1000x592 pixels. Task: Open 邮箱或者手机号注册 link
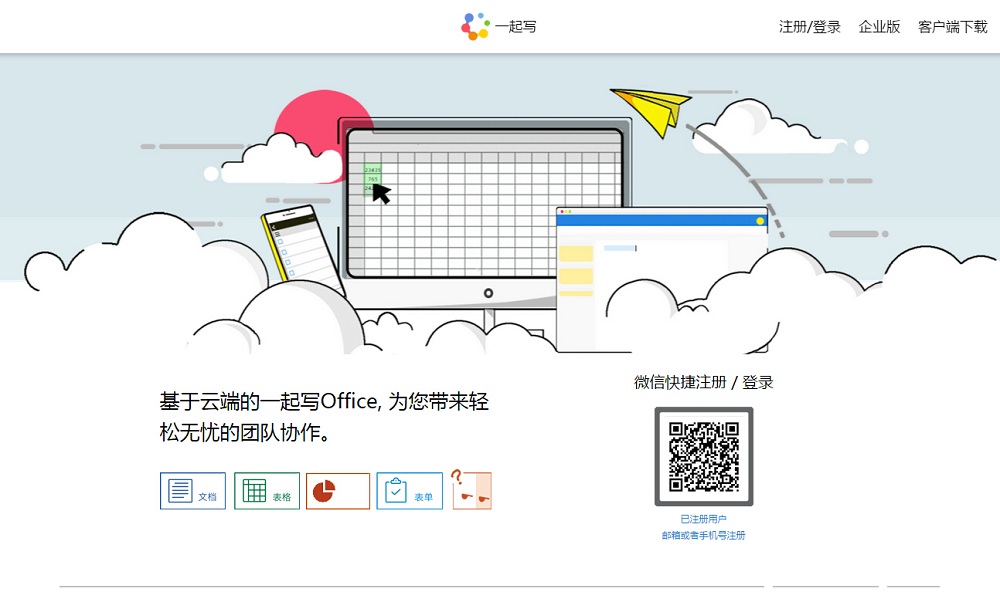point(703,535)
